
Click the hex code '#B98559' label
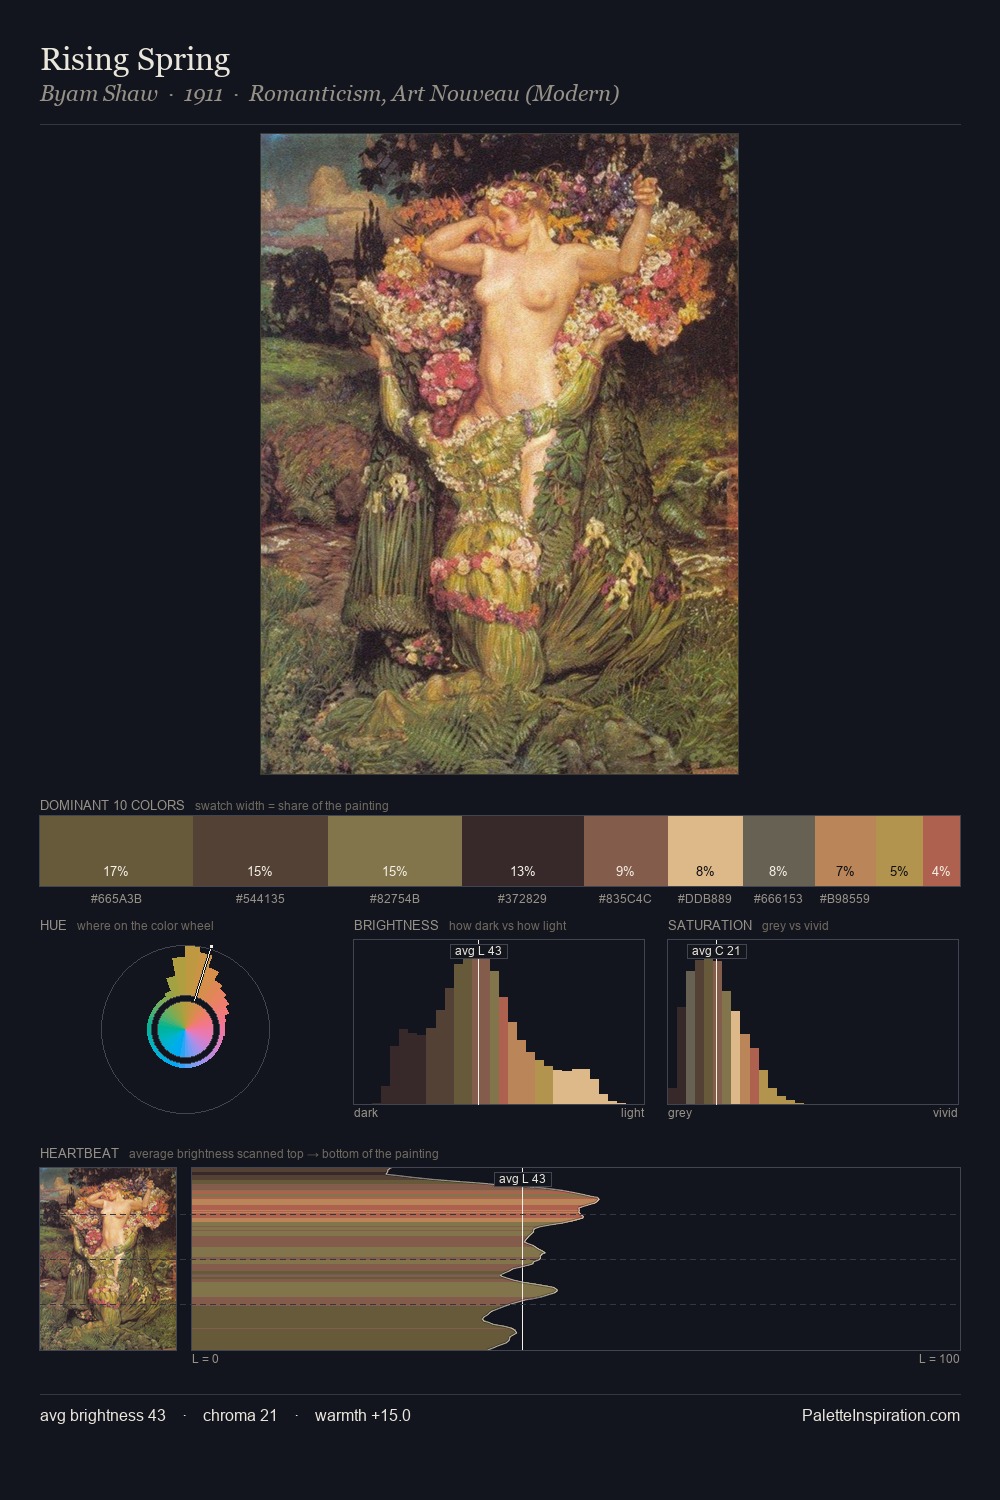click(845, 898)
